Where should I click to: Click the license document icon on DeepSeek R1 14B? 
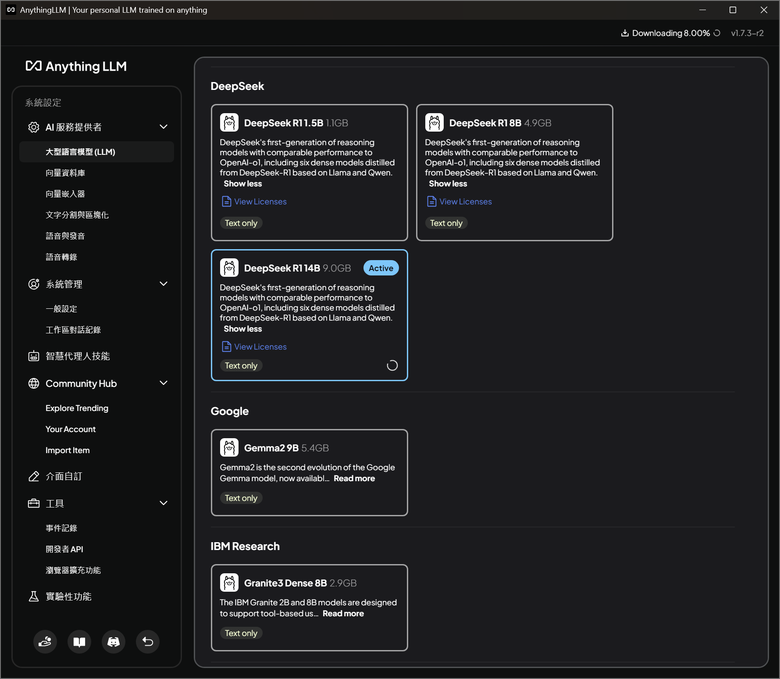point(226,347)
